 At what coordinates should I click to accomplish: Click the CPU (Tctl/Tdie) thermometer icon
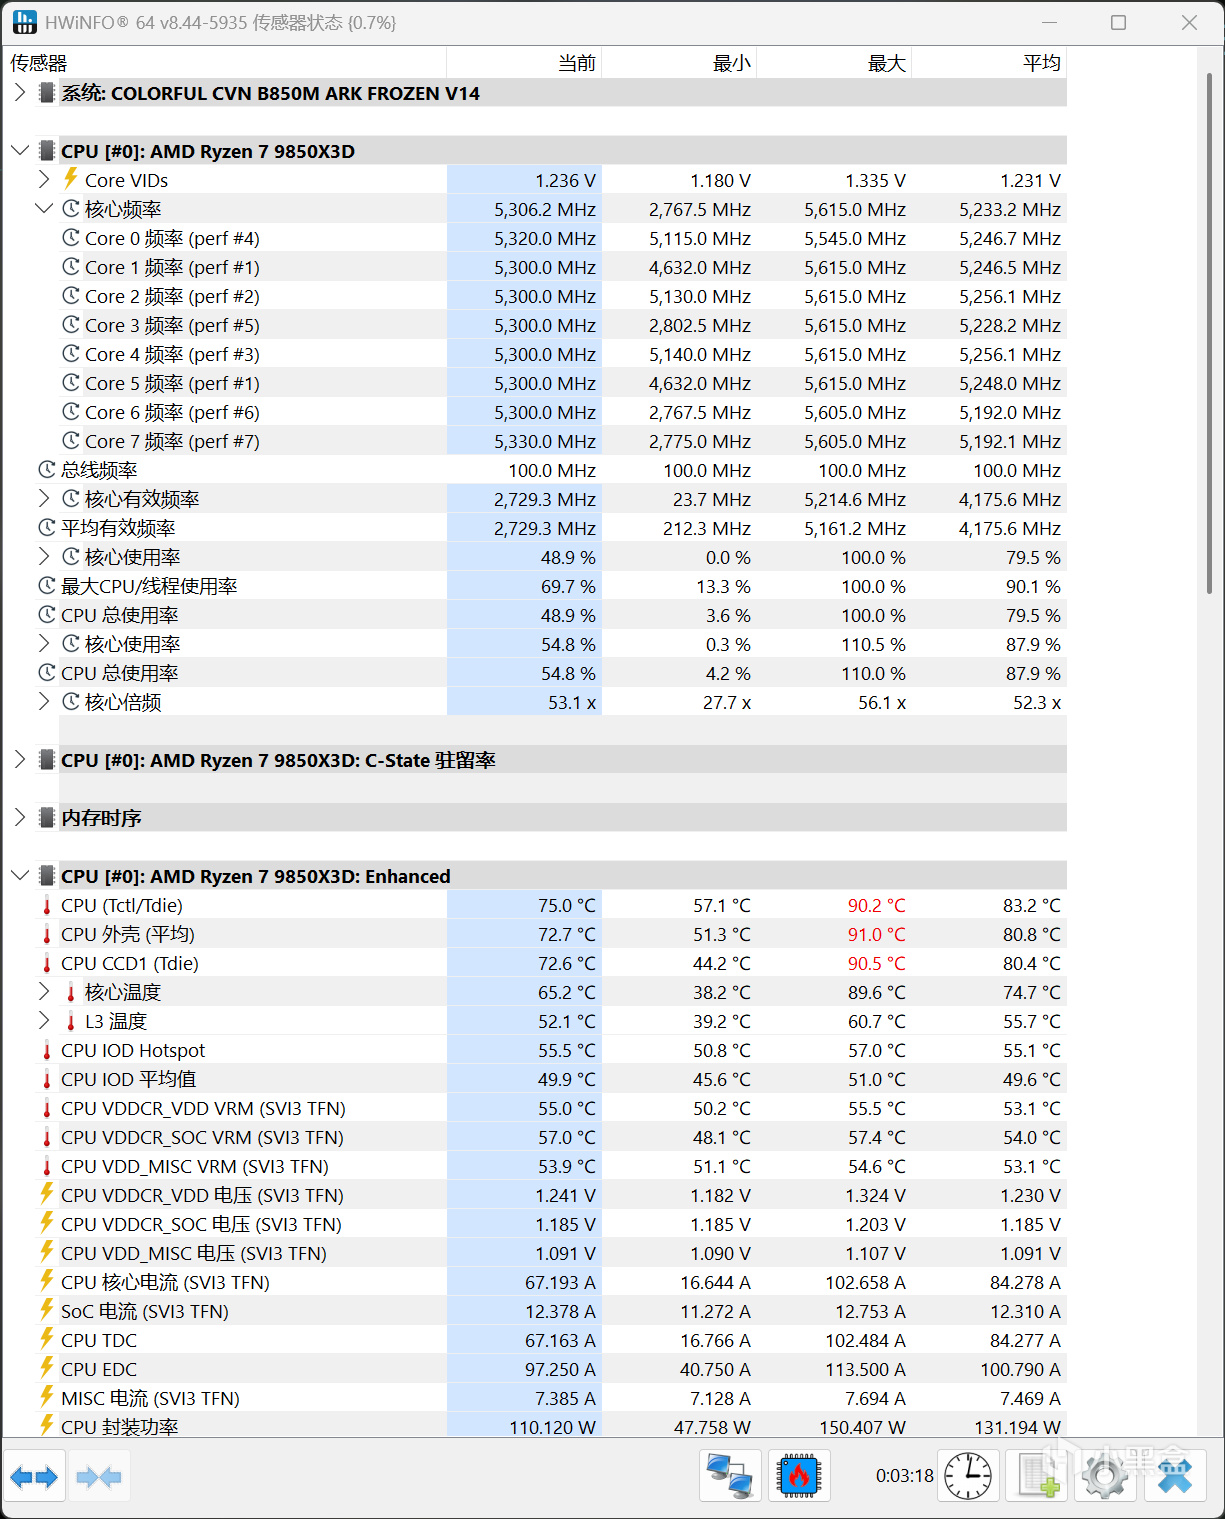(x=47, y=905)
